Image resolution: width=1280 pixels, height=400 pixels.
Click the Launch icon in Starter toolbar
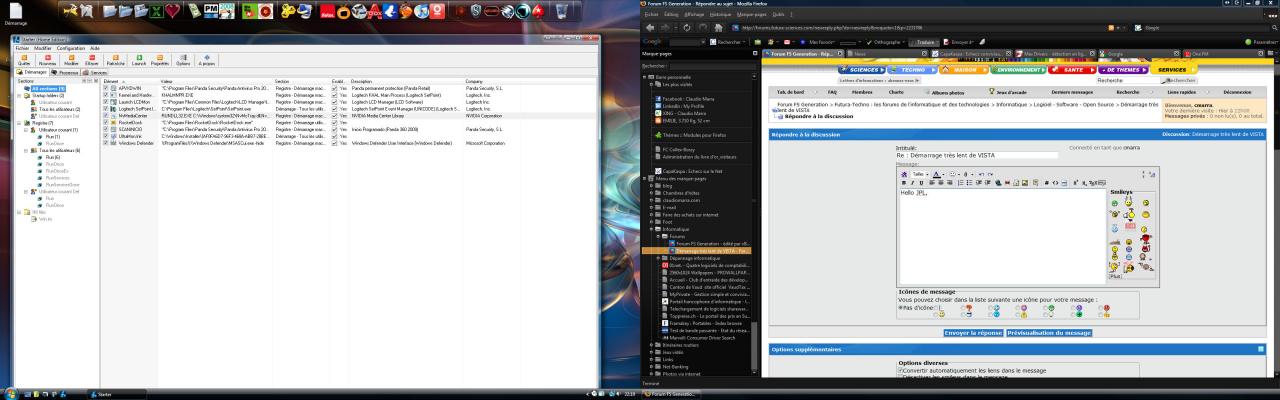[x=139, y=58]
